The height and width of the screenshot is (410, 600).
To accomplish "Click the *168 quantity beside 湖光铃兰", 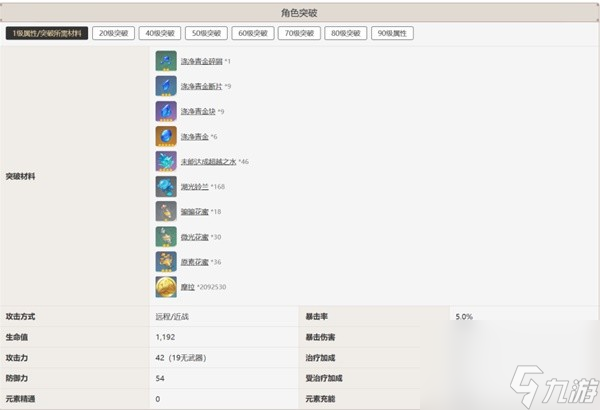I will [218, 187].
